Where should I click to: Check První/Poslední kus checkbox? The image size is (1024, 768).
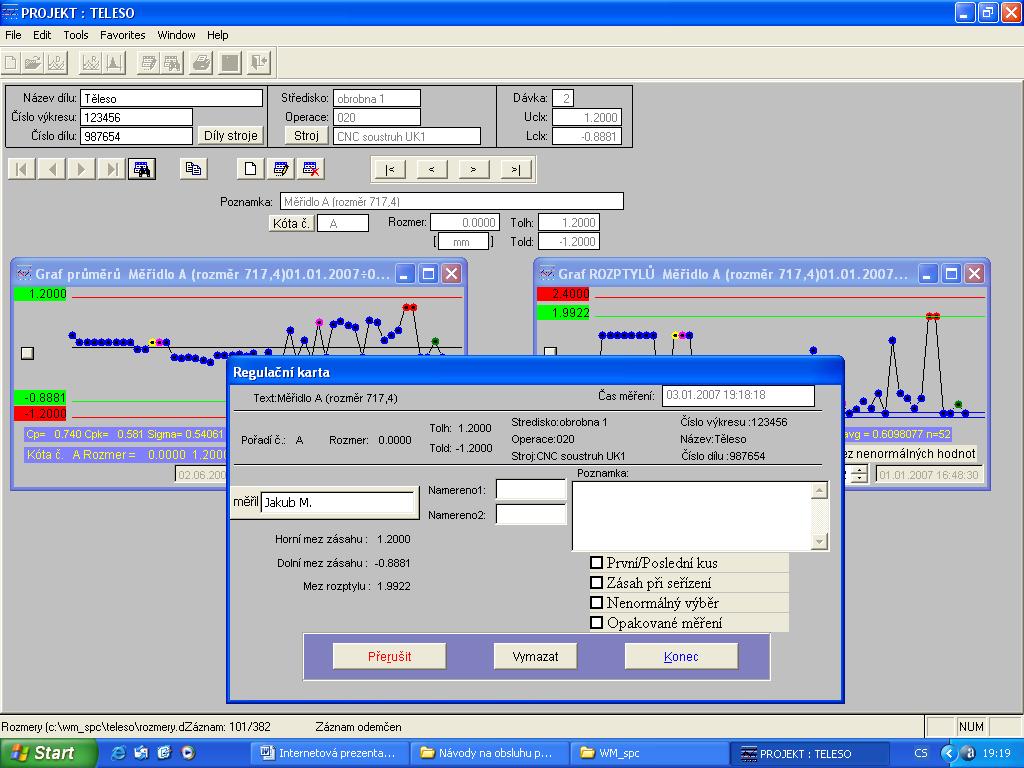[x=596, y=562]
